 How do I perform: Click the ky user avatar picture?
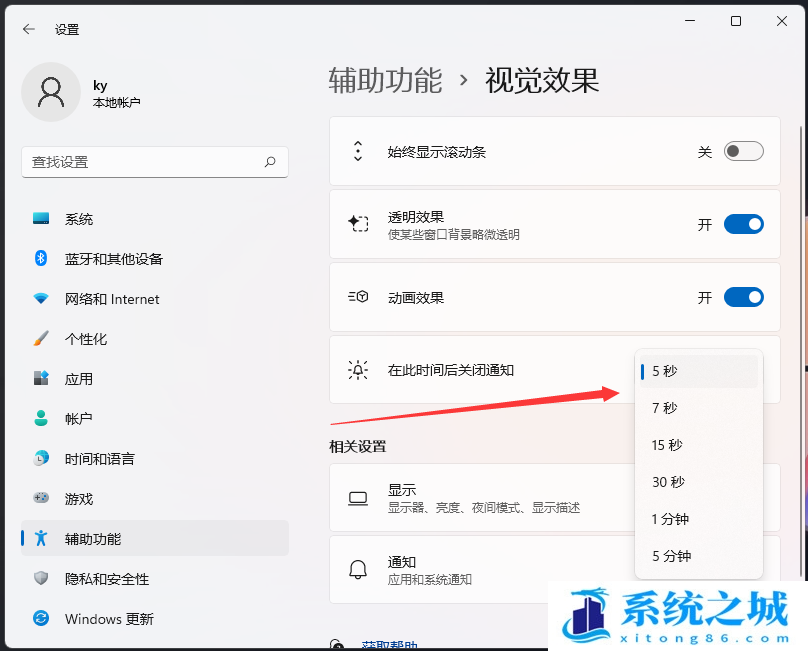[x=51, y=92]
